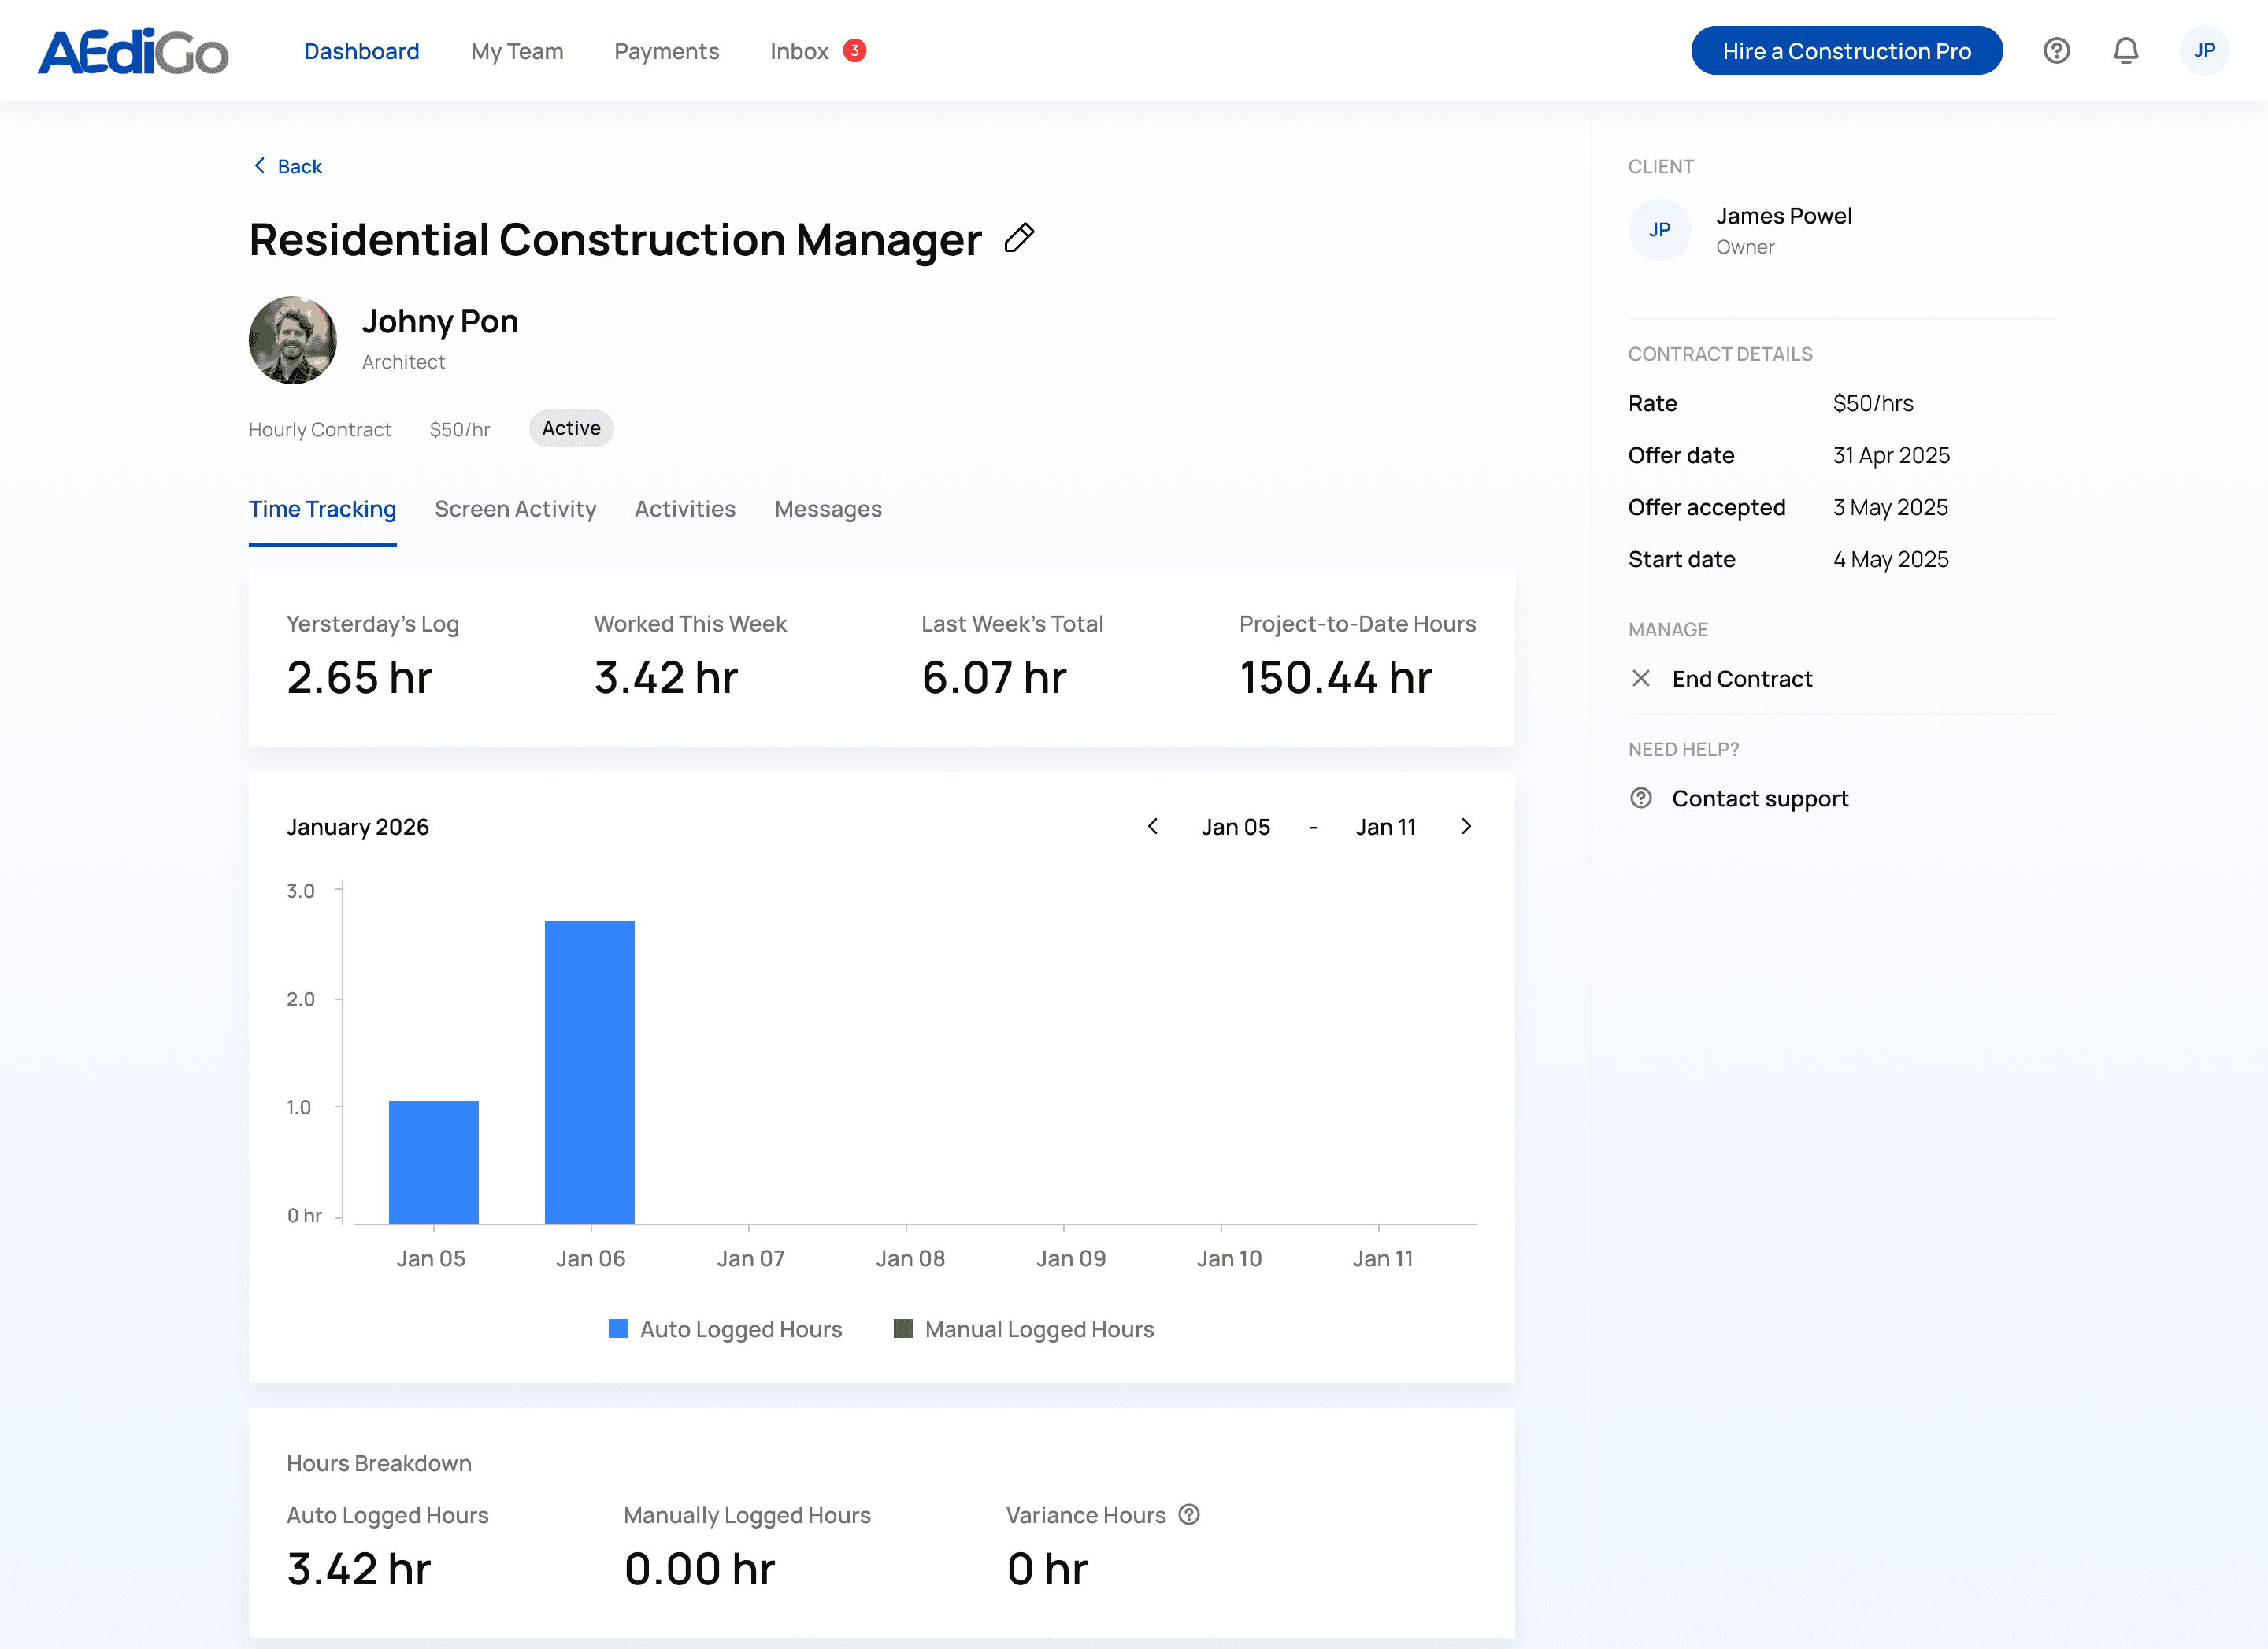Open My Team in top navigation
The width and height of the screenshot is (2268, 1649).
[x=517, y=51]
